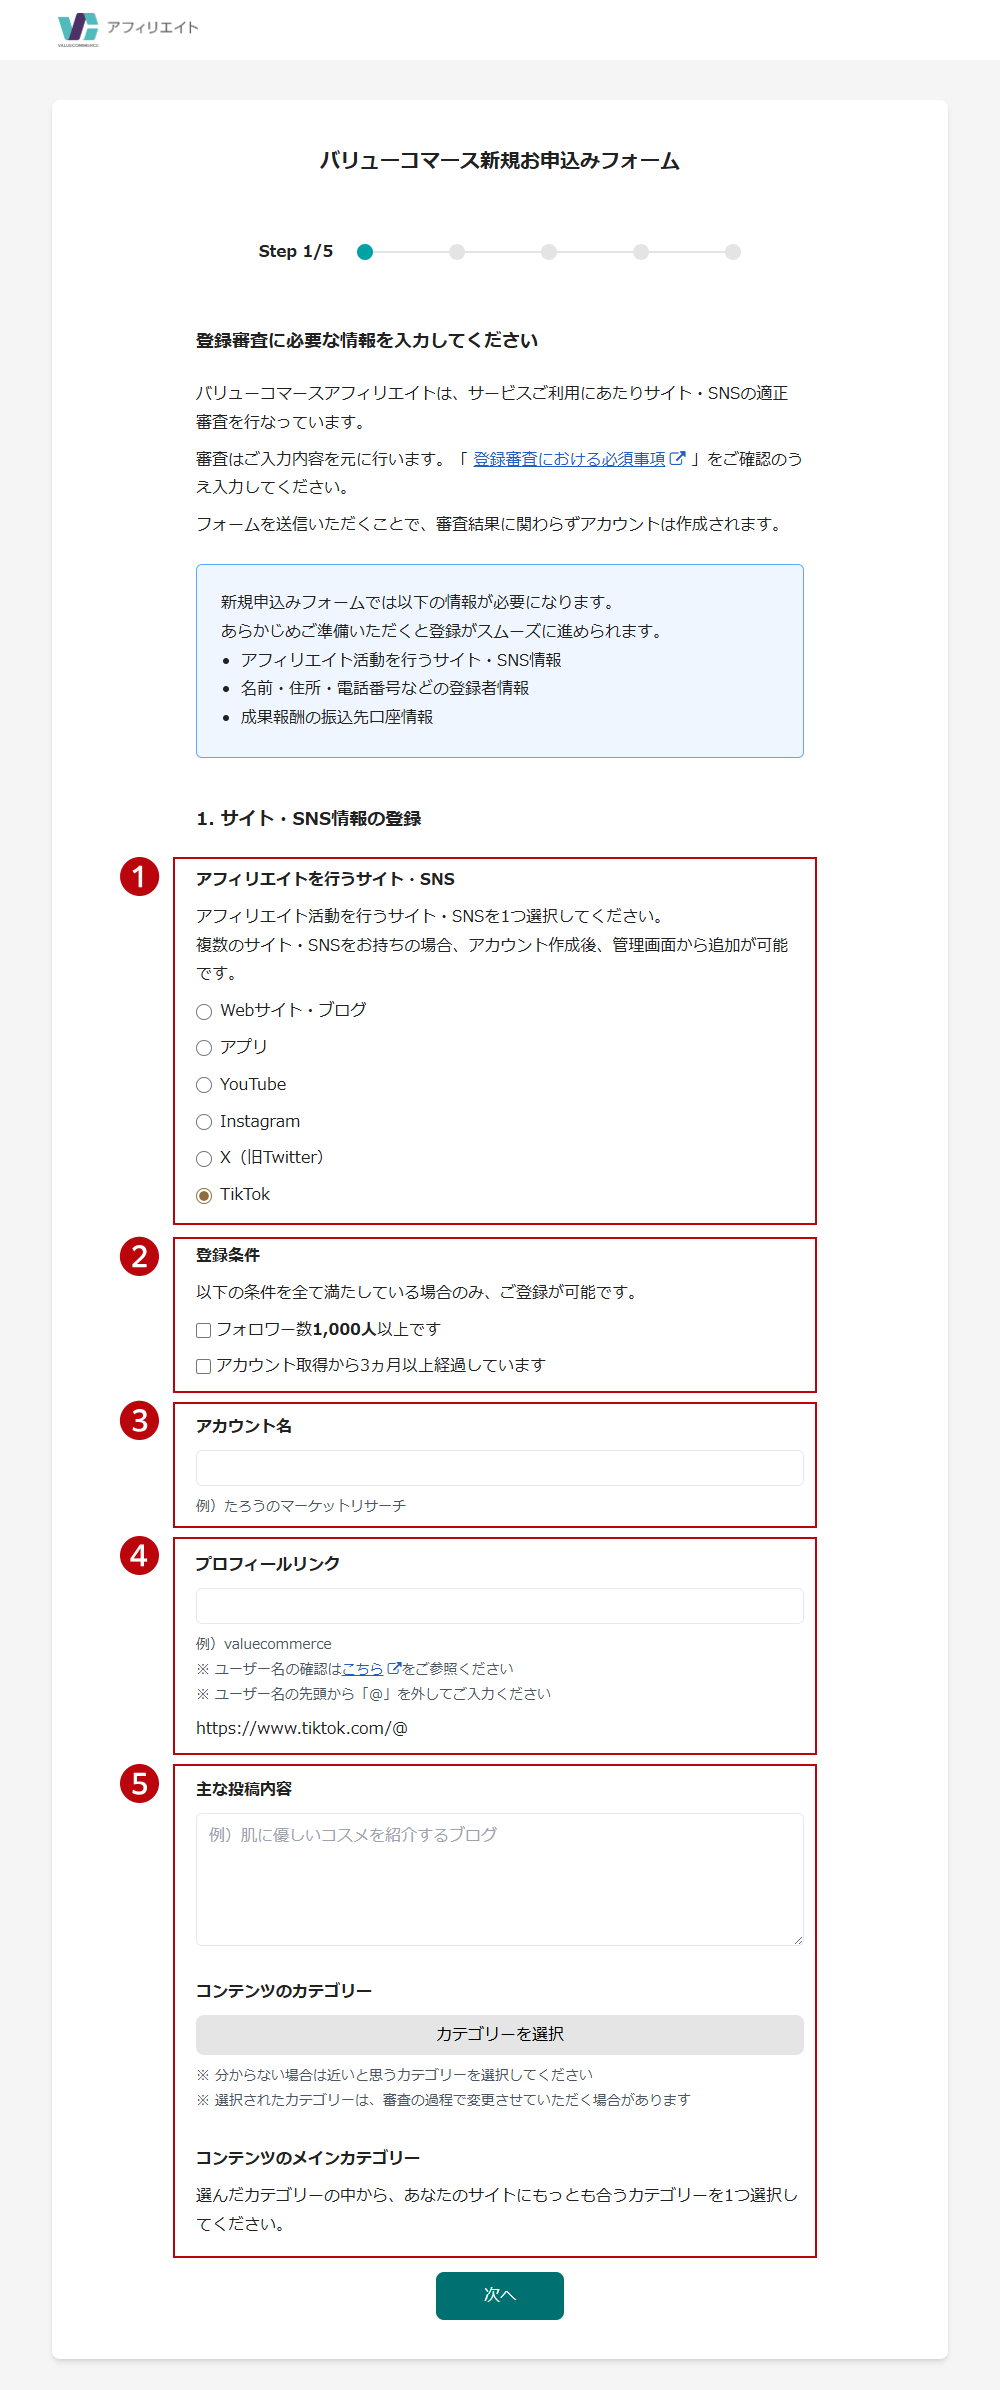The width and height of the screenshot is (1000, 2390).
Task: Check アカウント取得から3ヵ月以上経過しています checkbox
Action: [x=203, y=1366]
